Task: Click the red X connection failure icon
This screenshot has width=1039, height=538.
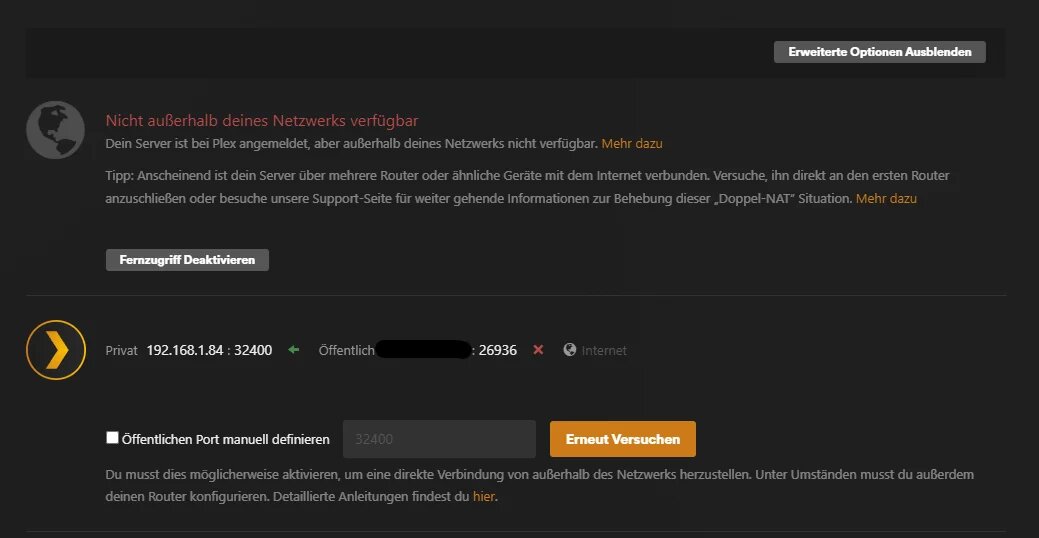Action: coord(538,350)
